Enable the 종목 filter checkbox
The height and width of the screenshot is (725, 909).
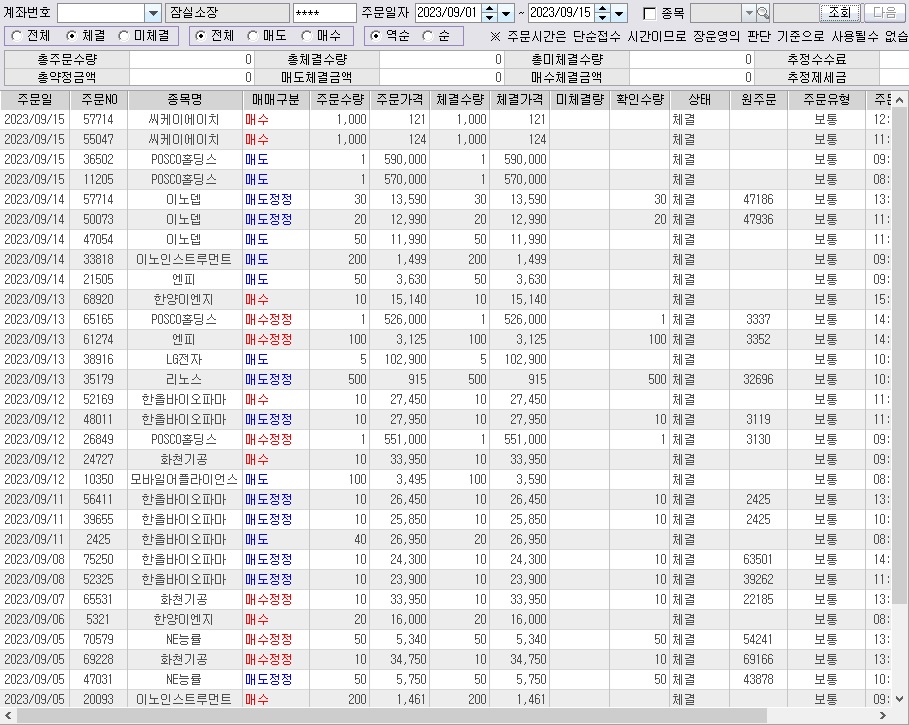point(650,13)
